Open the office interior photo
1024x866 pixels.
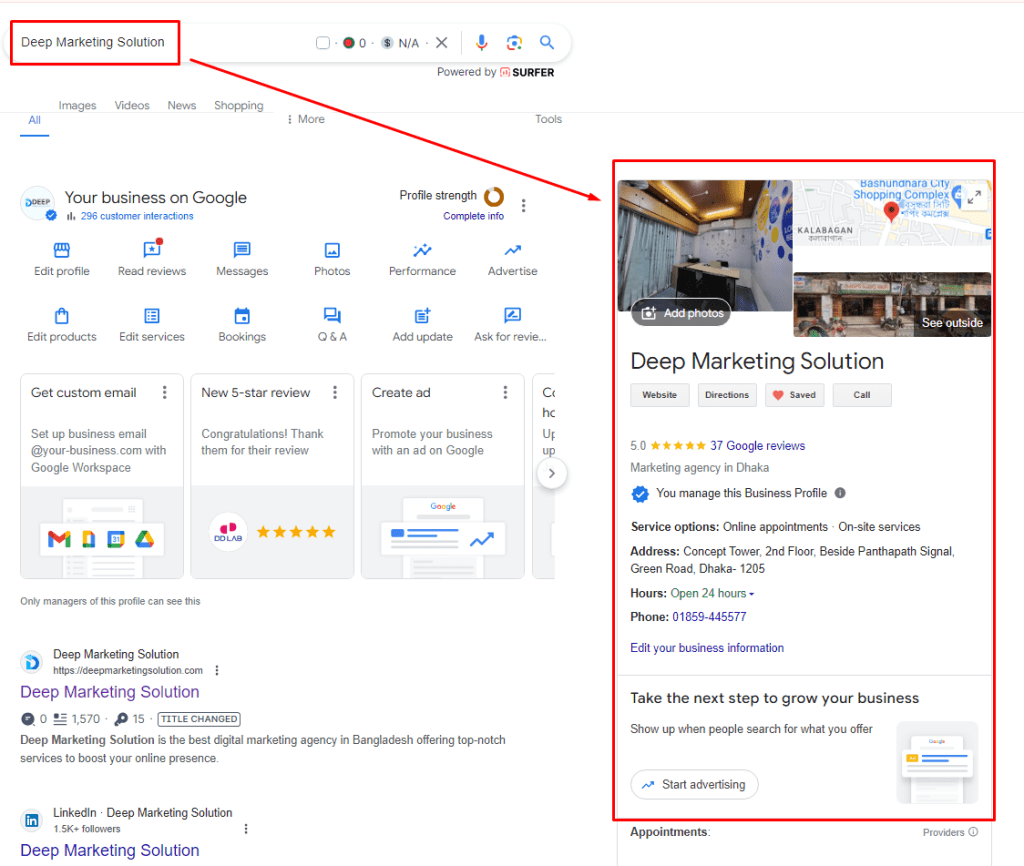705,246
